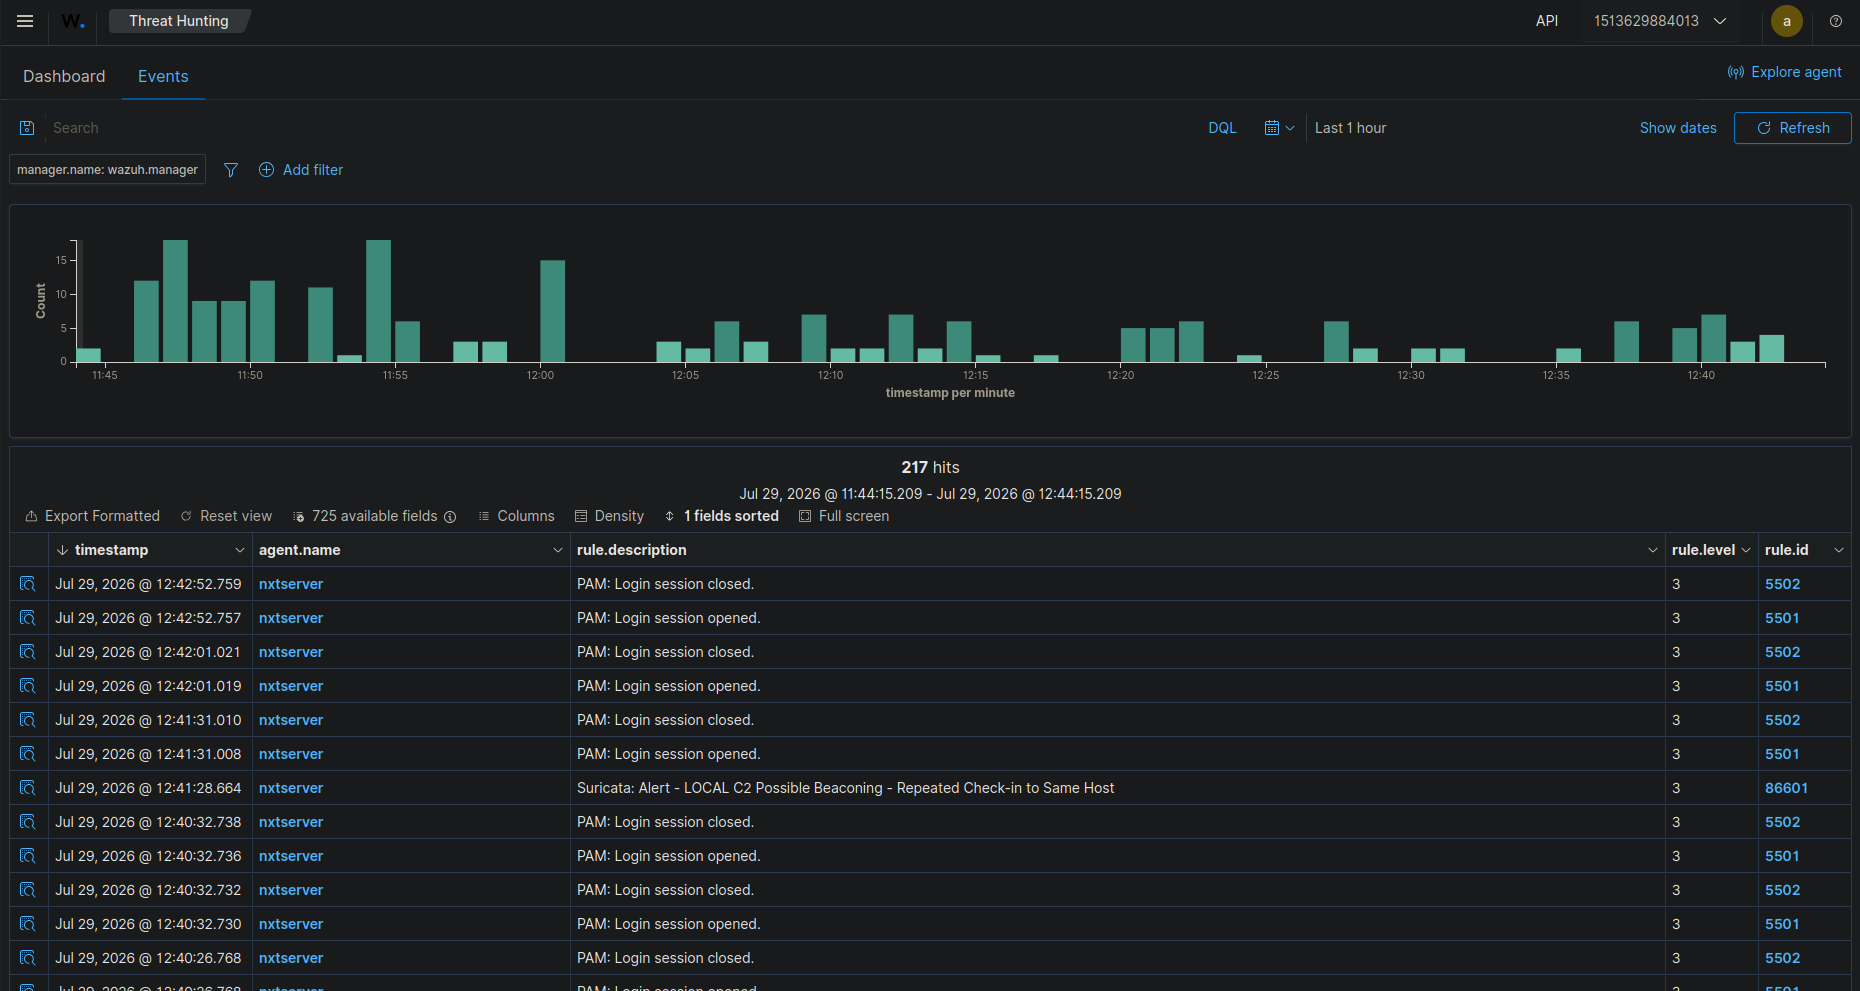This screenshot has height=991, width=1860.
Task: Click Export Formatted
Action: pos(92,516)
